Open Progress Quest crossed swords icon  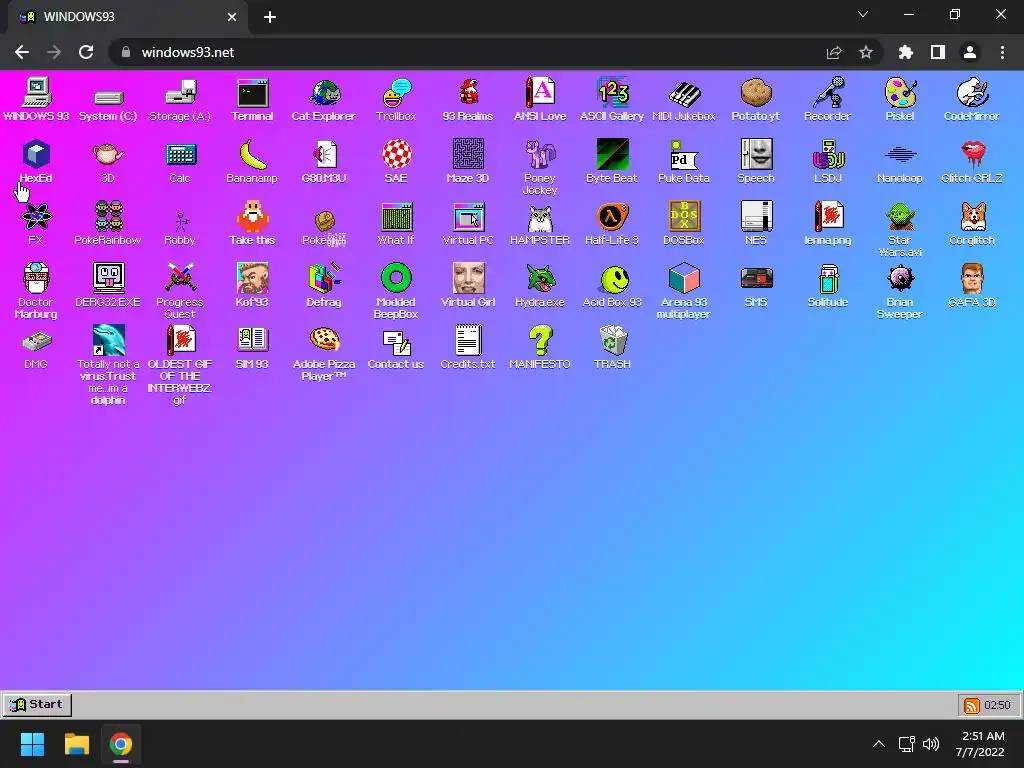coord(180,291)
